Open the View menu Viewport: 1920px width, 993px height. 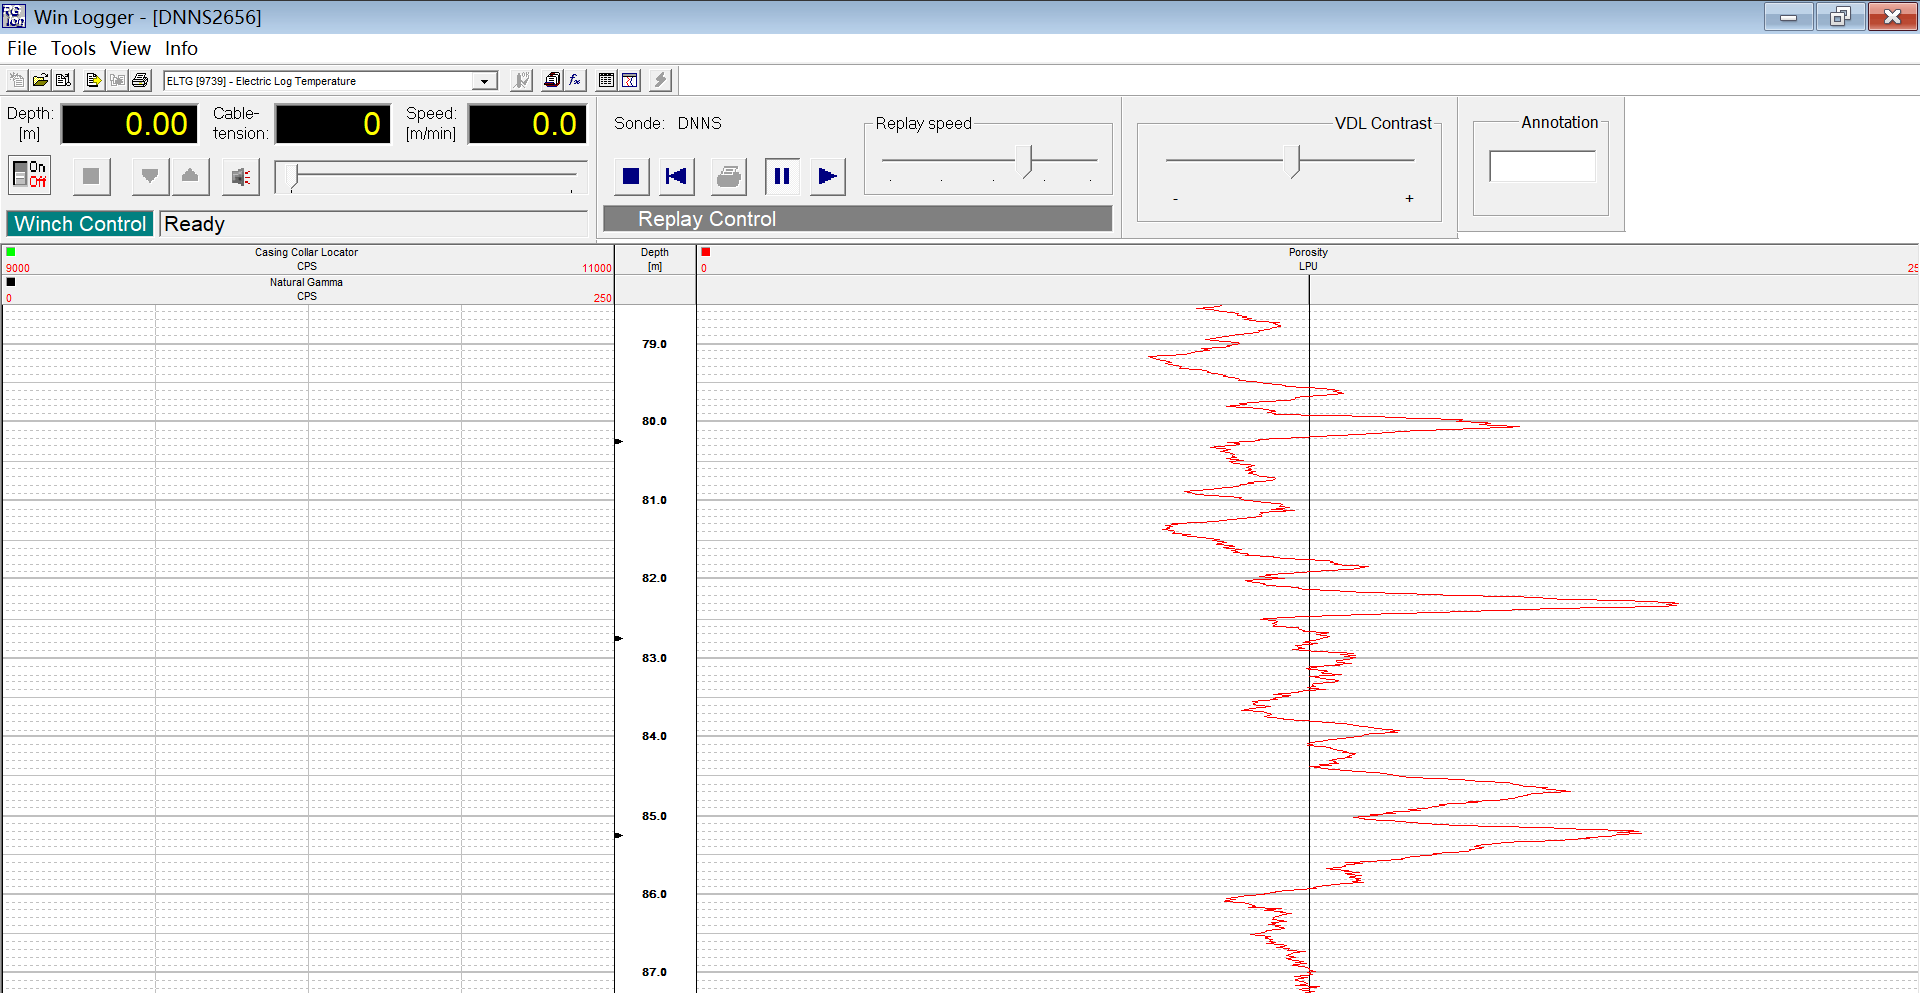click(x=130, y=48)
